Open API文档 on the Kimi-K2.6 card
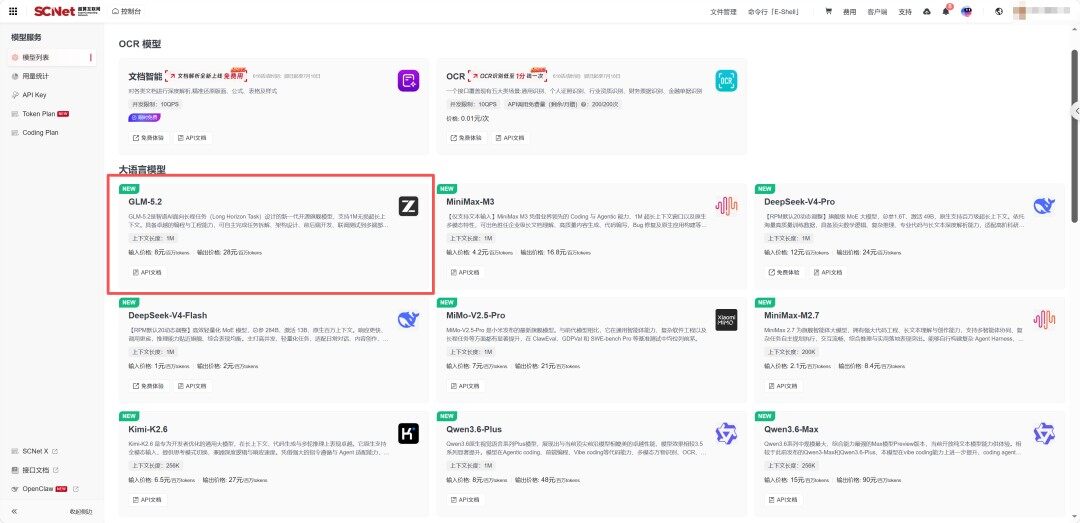Screen dimensions: 1080x523 tap(149, 500)
